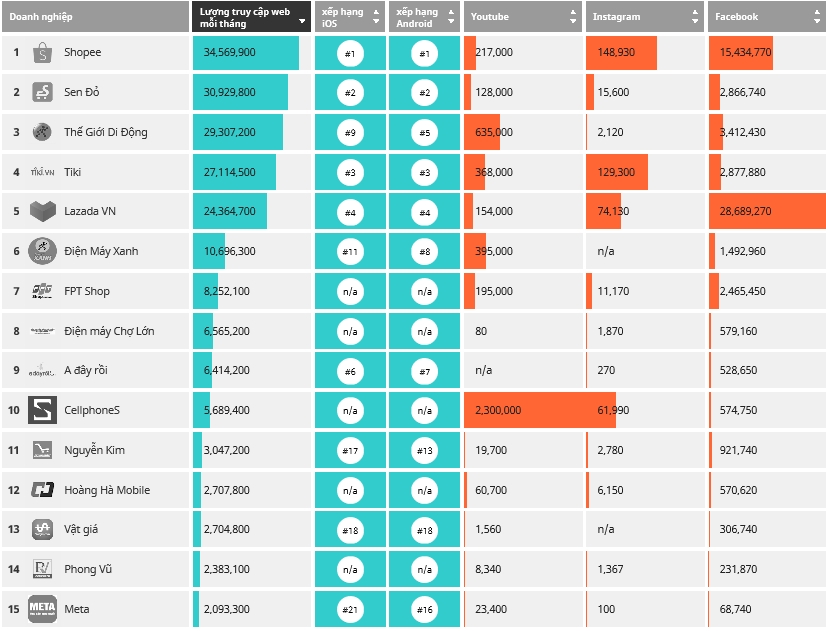This screenshot has height=631, width=826.
Task: Sort by Instagram column arrows
Action: pyautogui.click(x=695, y=17)
